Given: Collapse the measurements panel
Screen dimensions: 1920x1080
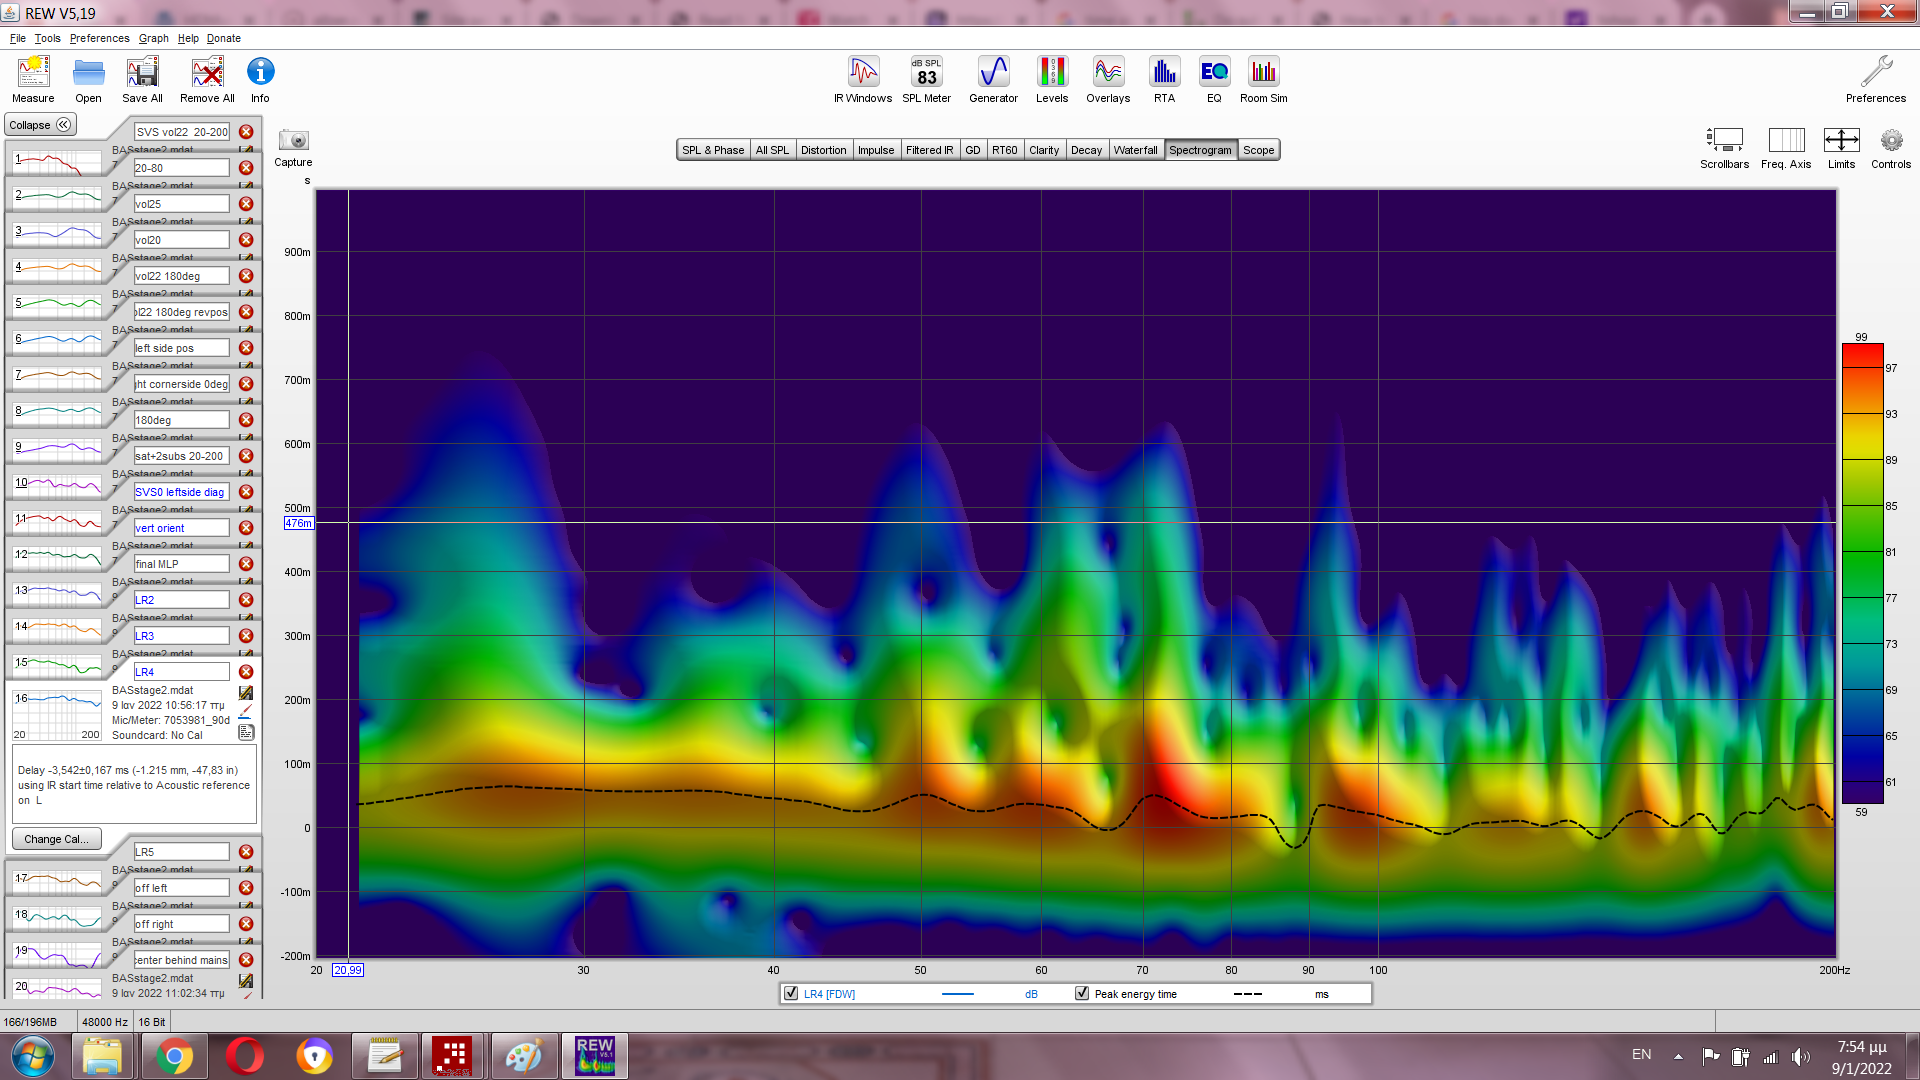Looking at the screenshot, I should [x=40, y=125].
